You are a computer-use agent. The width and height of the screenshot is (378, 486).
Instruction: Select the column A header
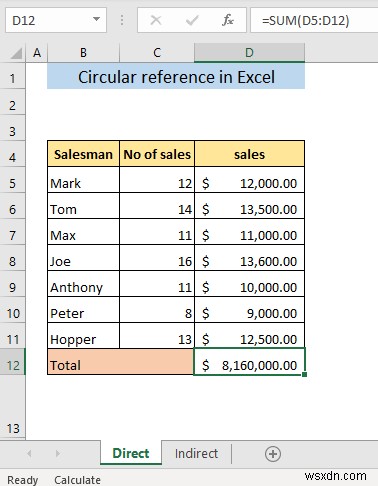(37, 53)
